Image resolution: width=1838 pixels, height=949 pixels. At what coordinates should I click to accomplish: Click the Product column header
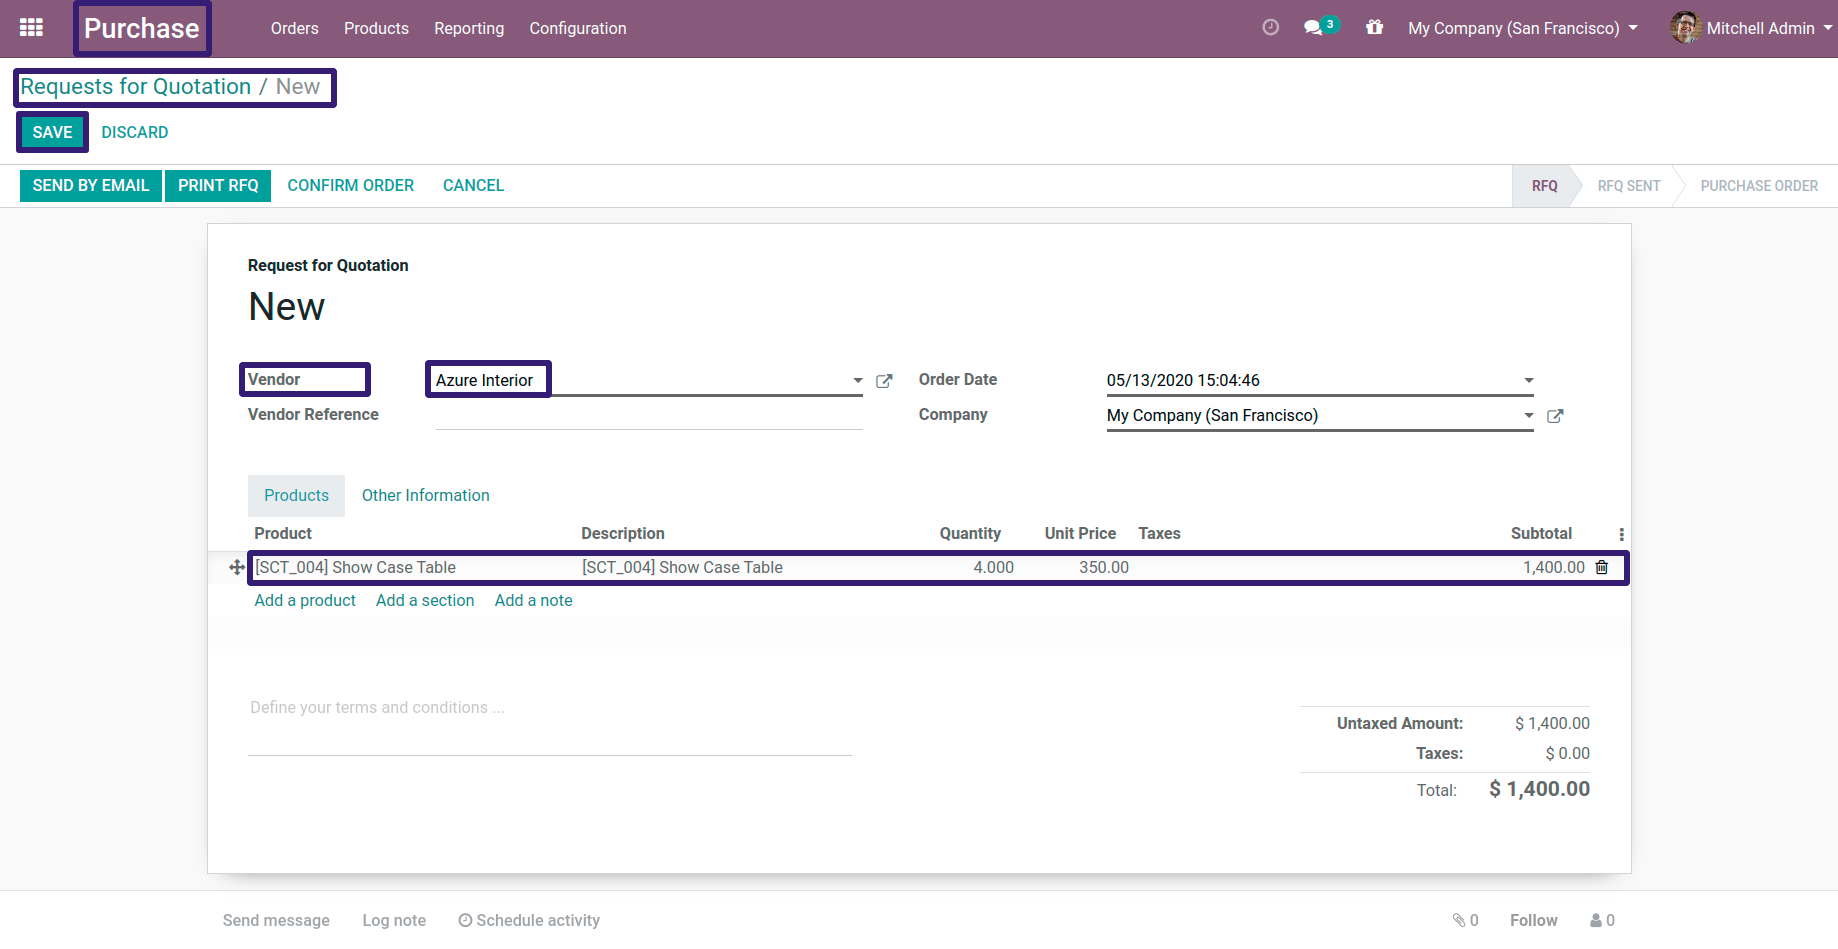tap(283, 534)
